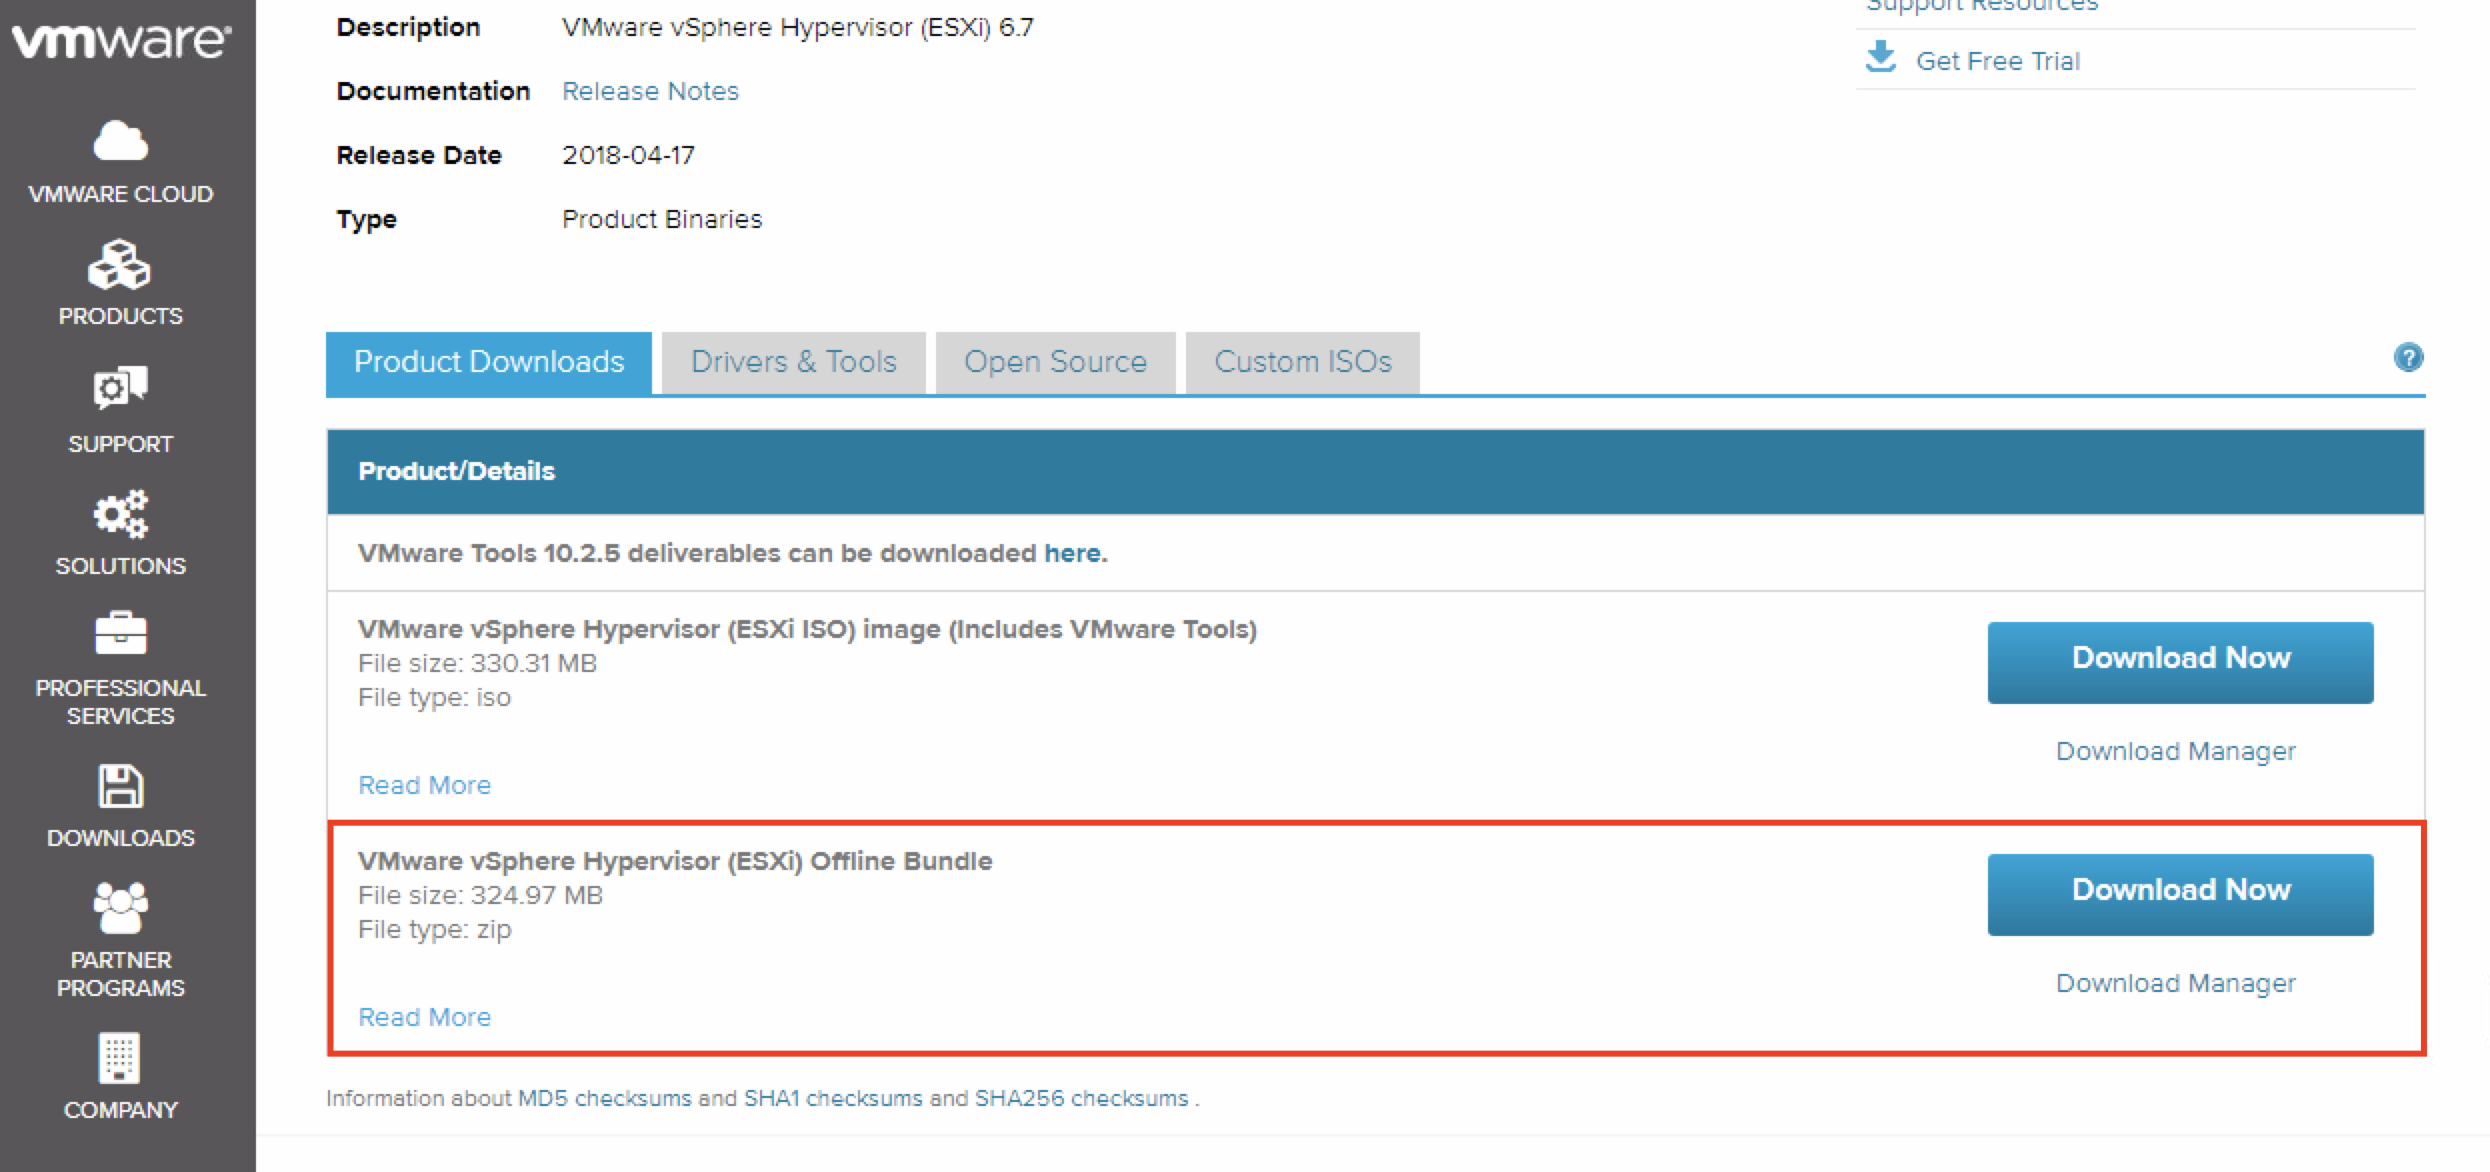Select the Product Downloads tab
The height and width of the screenshot is (1172, 2490).
[489, 362]
